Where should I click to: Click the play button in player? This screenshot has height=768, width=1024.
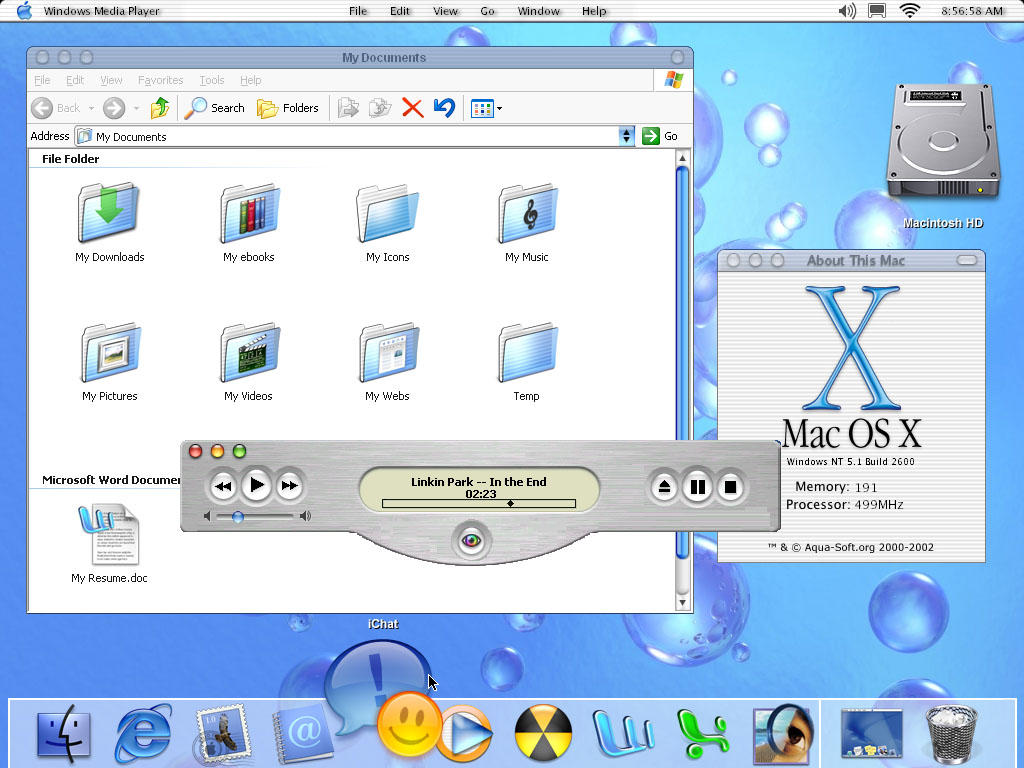point(257,485)
